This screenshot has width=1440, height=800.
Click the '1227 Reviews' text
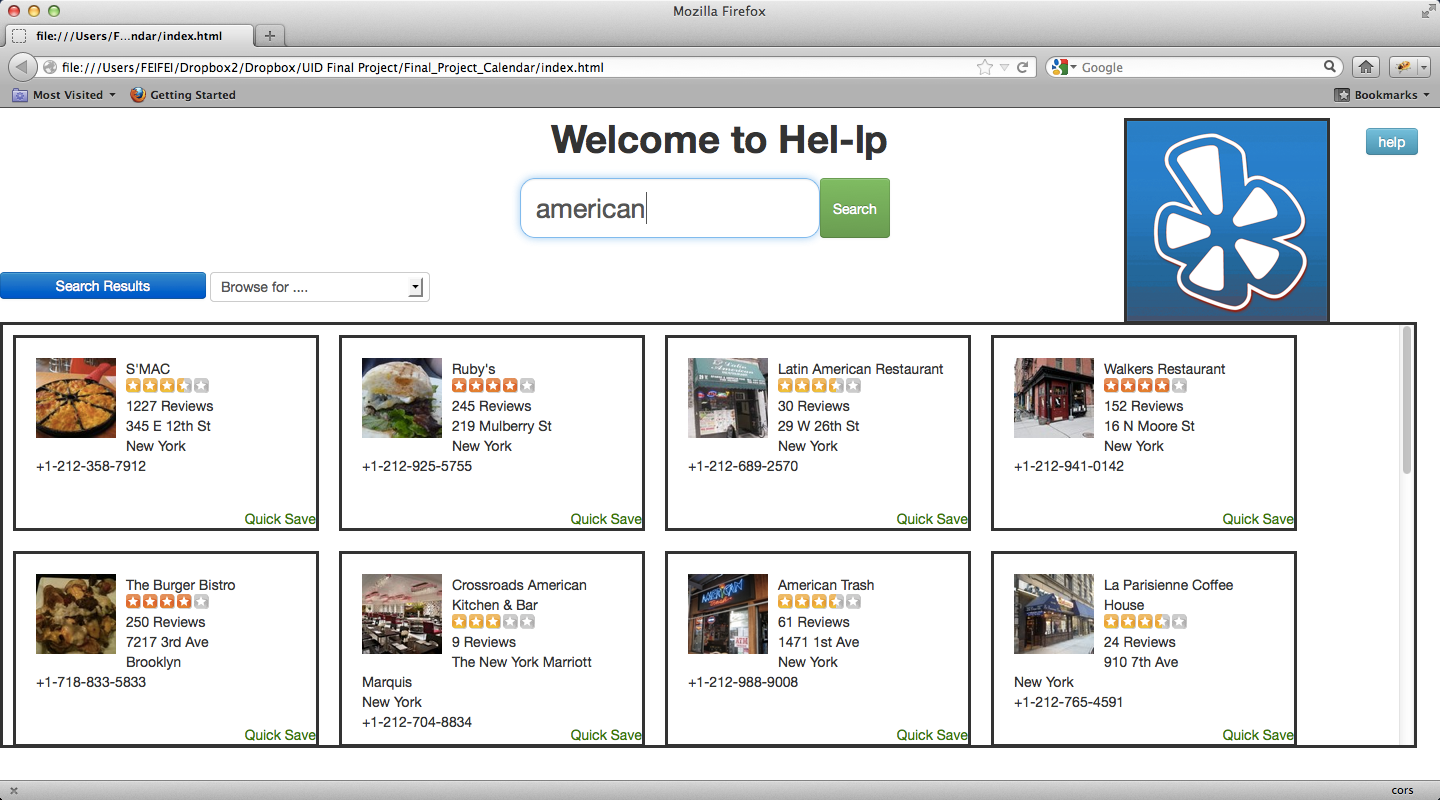[170, 406]
